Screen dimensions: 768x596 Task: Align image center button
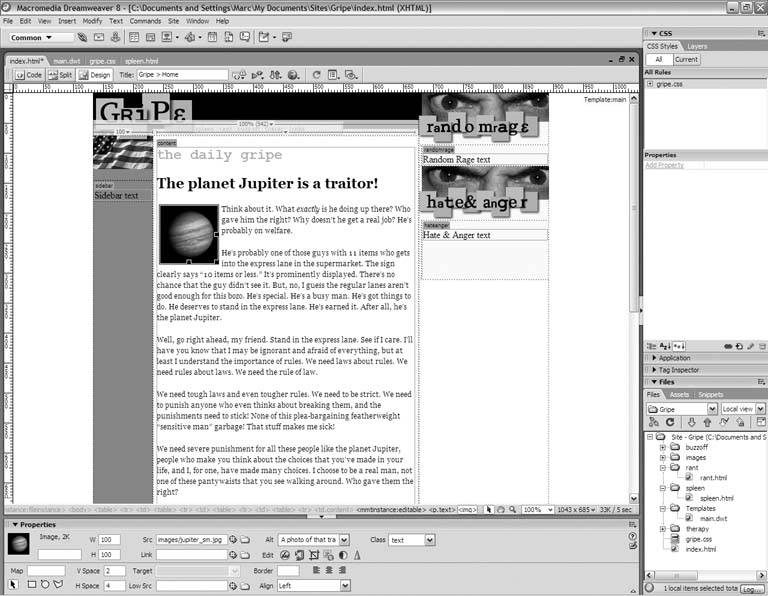[329, 570]
